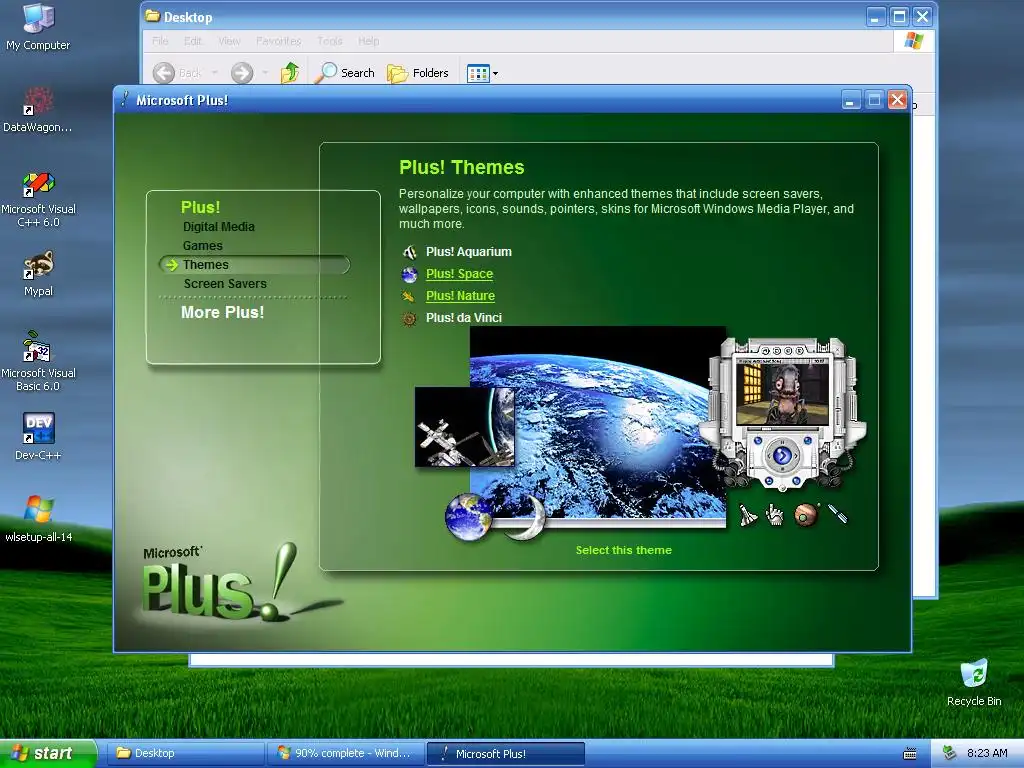Viewport: 1024px width, 768px height.
Task: Open the Games section
Action: pos(202,246)
